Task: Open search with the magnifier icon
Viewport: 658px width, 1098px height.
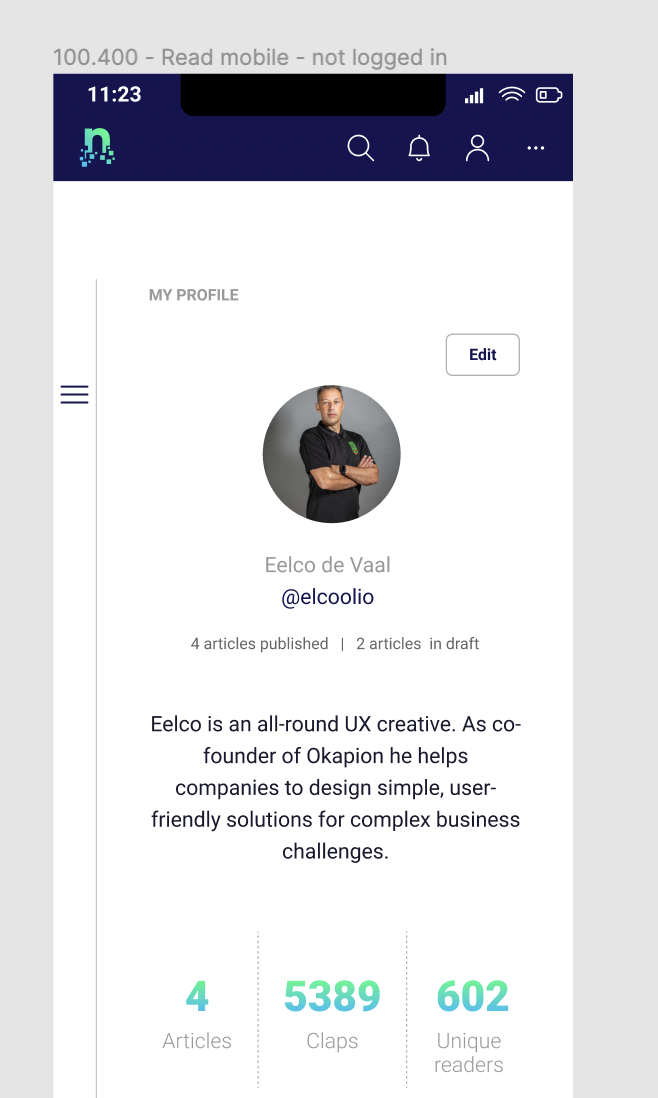Action: [x=360, y=149]
